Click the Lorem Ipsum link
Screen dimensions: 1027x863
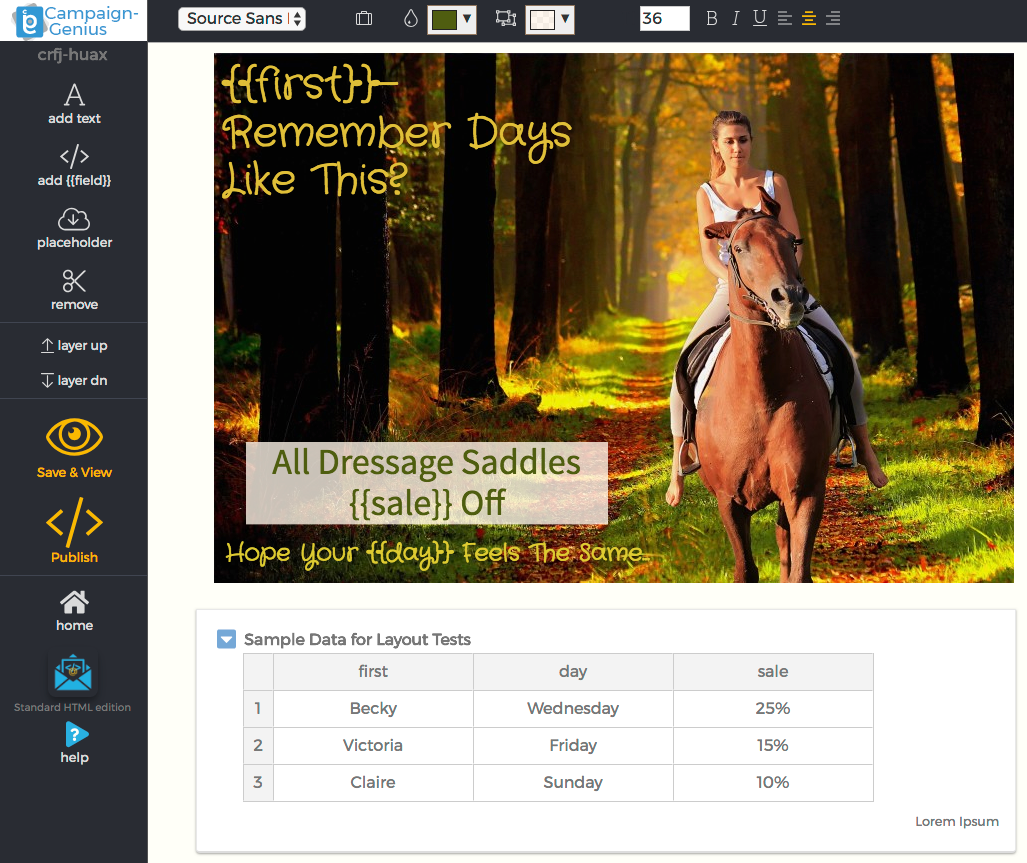coord(956,821)
